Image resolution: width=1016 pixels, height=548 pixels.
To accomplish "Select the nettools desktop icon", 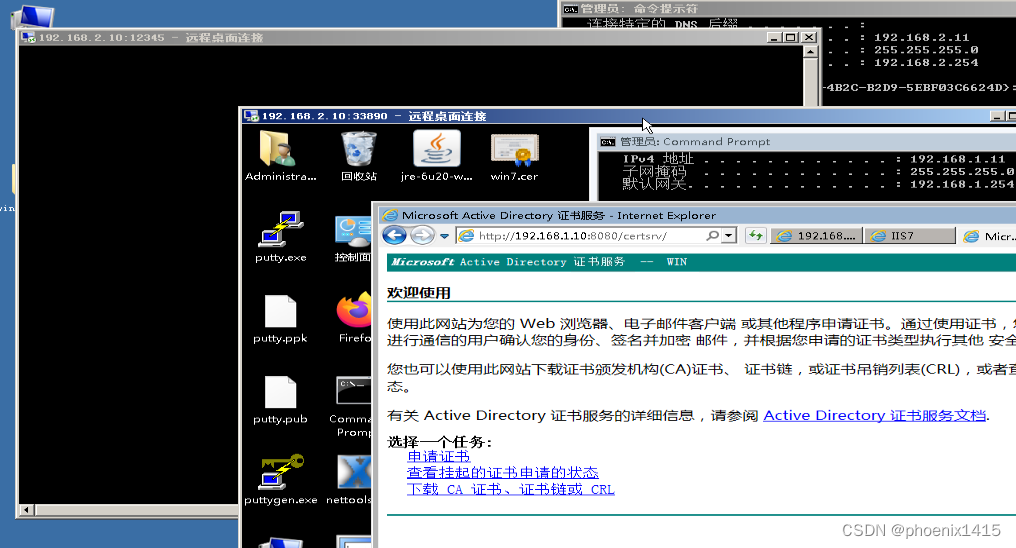I will click(351, 479).
